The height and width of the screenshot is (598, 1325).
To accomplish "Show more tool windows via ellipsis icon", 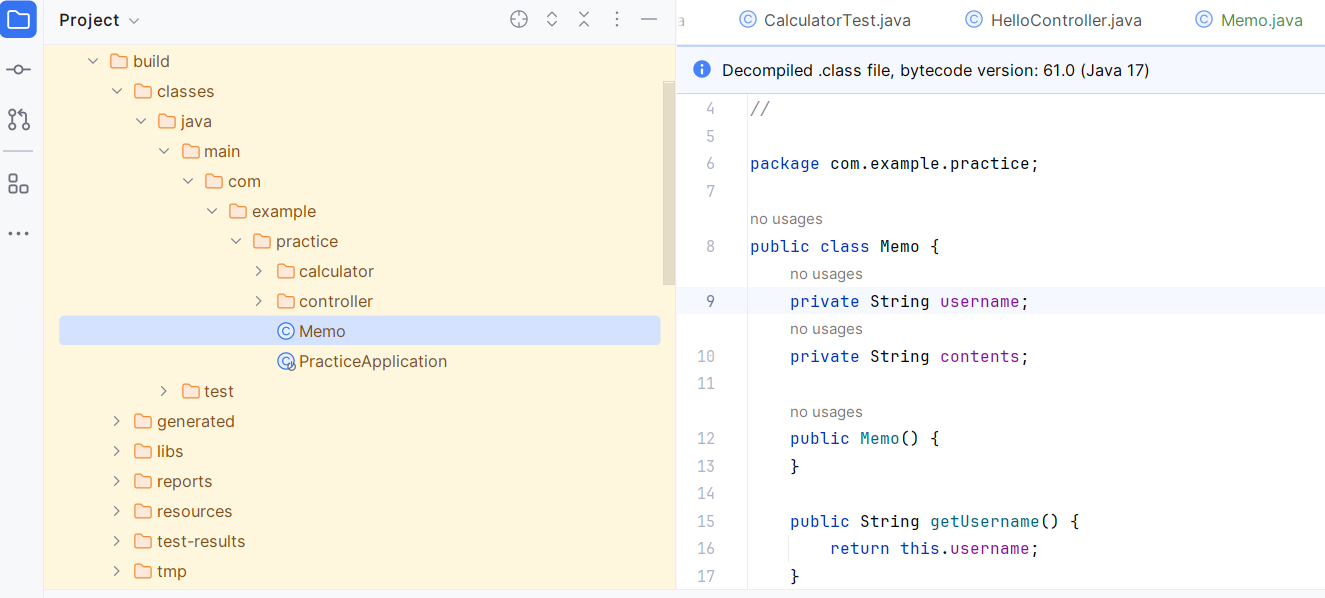I will 18,233.
